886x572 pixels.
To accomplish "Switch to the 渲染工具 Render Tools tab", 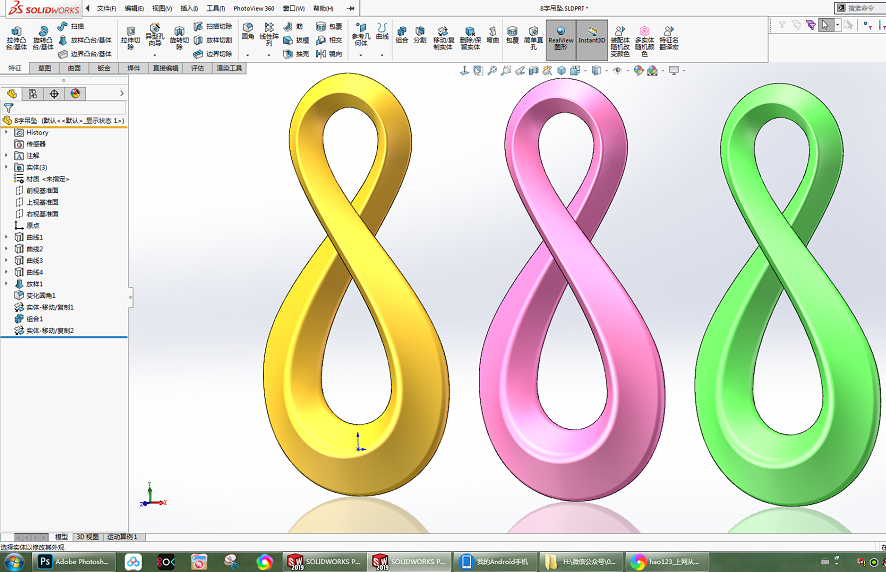I will [229, 68].
